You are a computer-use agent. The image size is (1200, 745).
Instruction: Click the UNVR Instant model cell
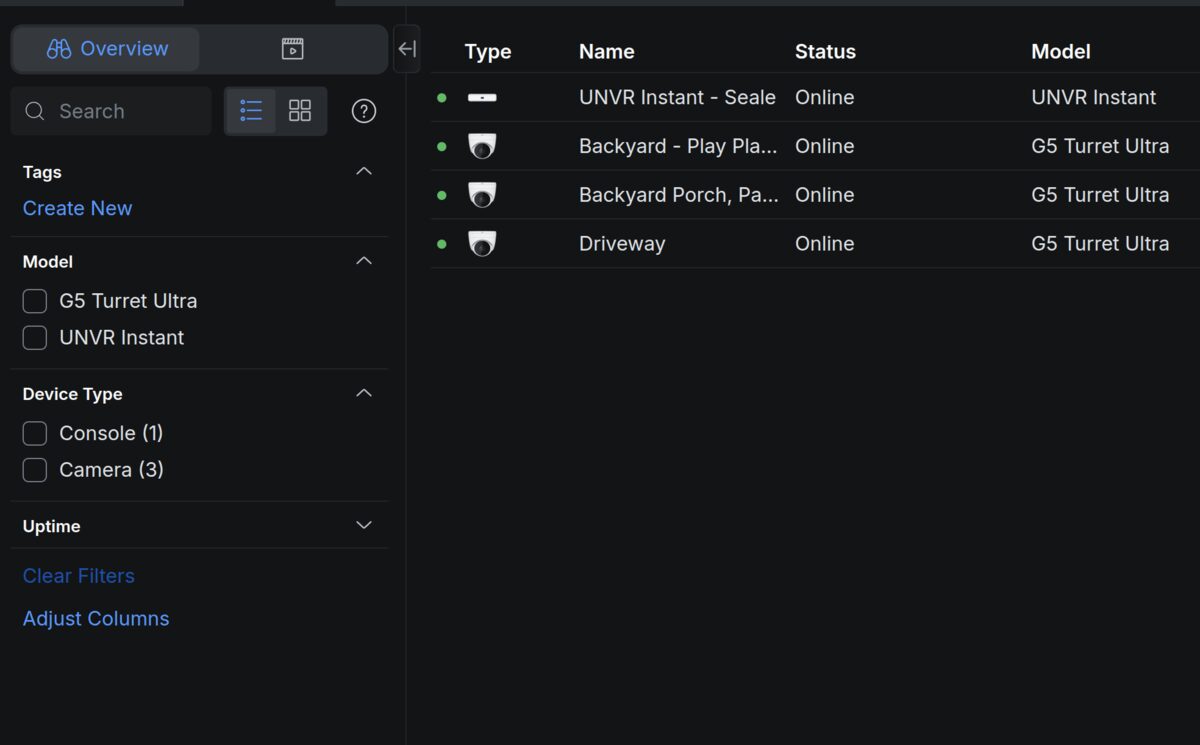coord(1094,98)
